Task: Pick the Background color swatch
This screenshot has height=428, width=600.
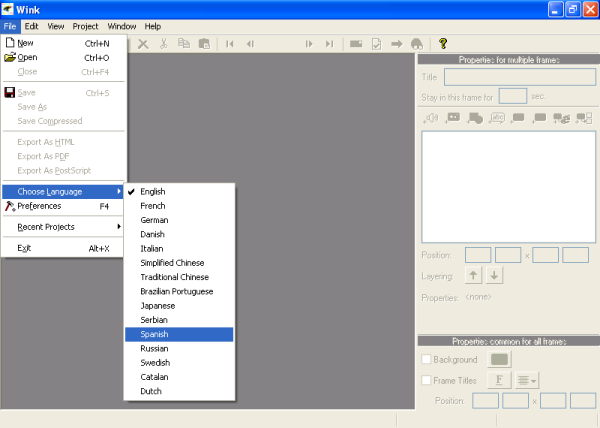Action: coord(498,359)
